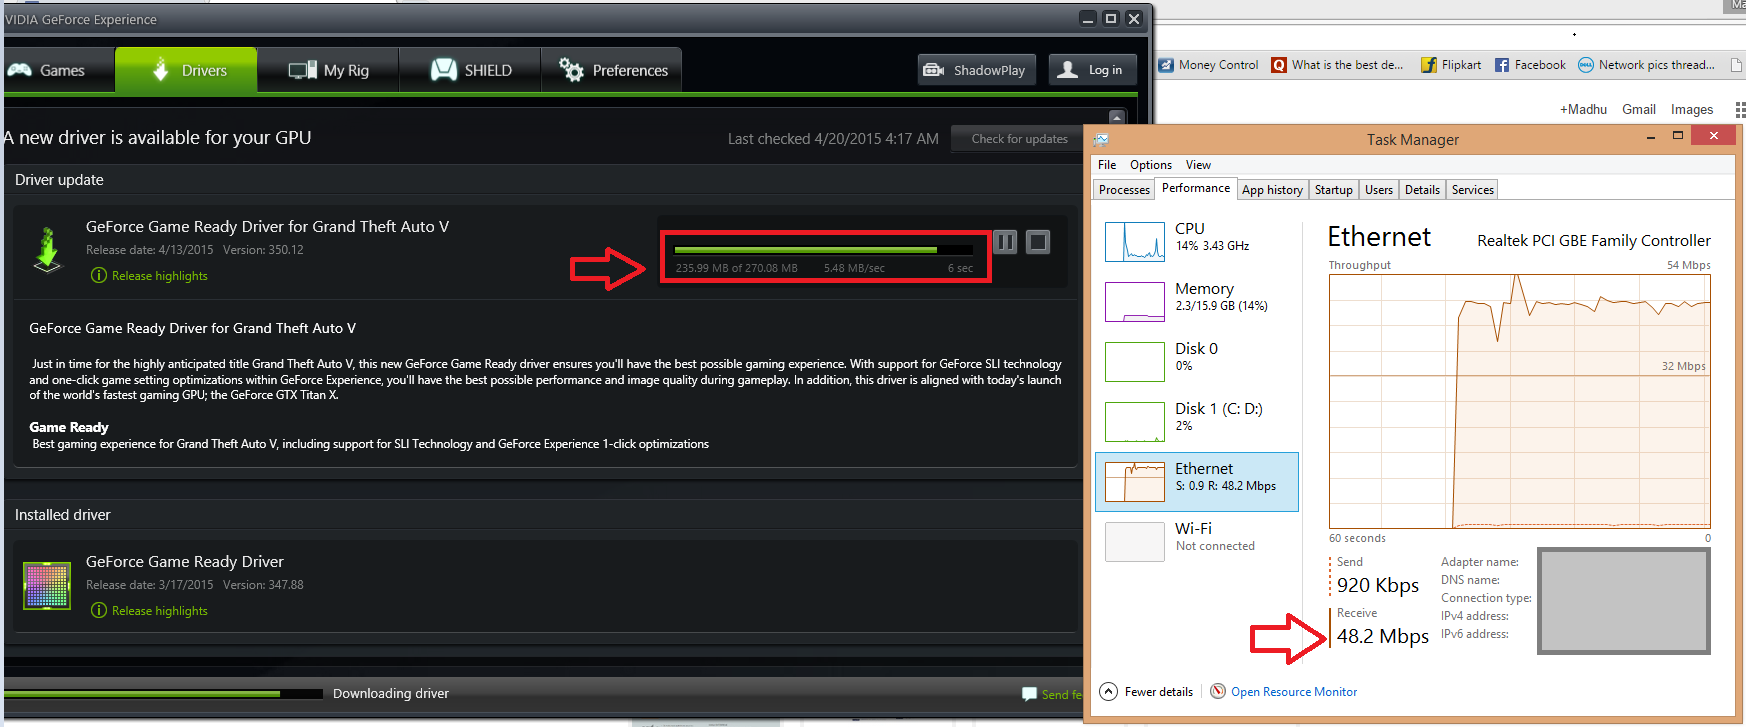Open Network pics thread bookmark

coord(1647,65)
